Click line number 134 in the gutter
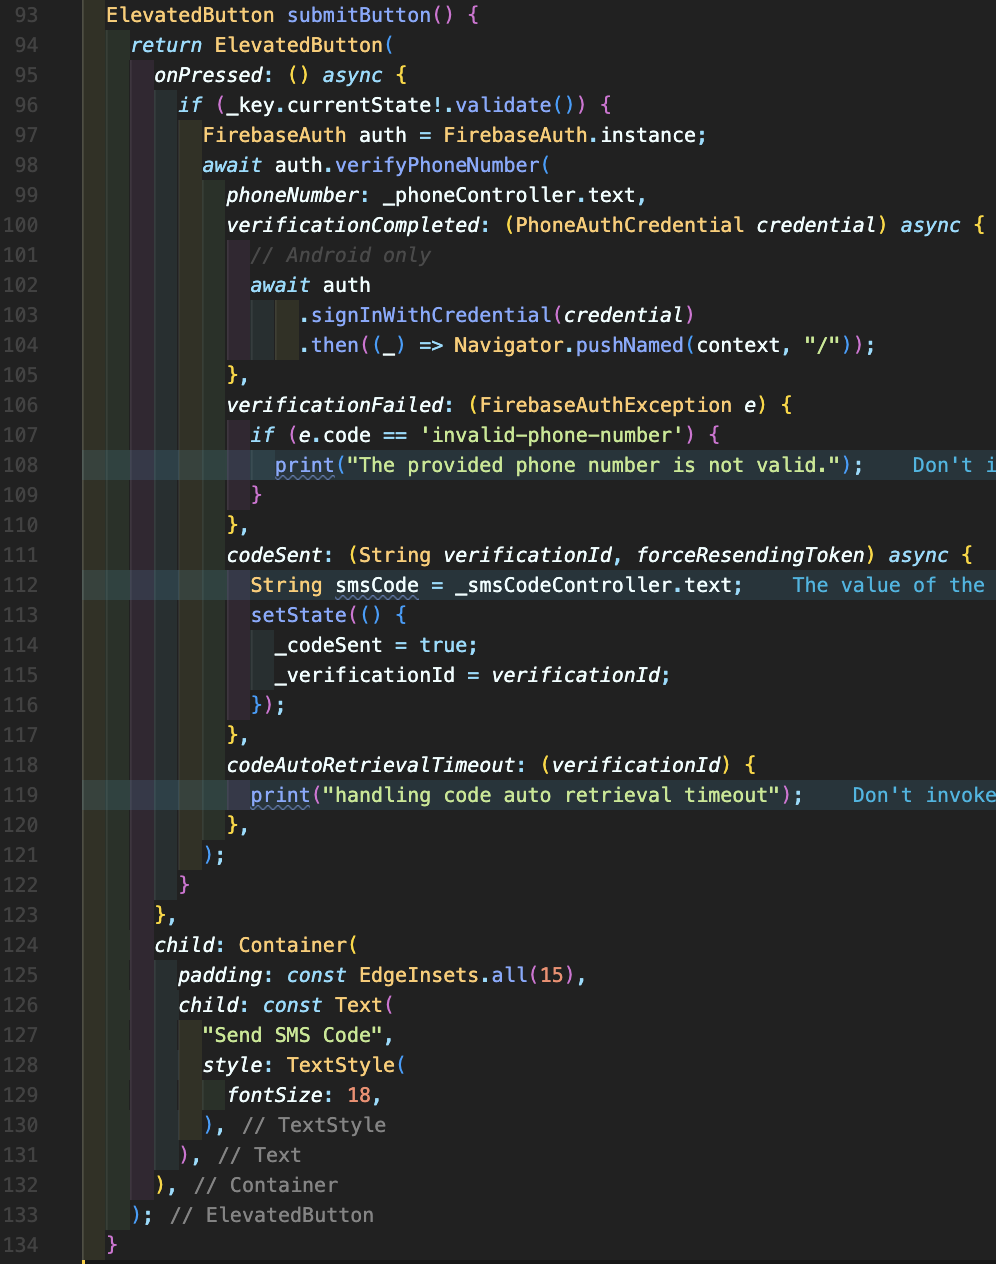 click(x=20, y=1245)
